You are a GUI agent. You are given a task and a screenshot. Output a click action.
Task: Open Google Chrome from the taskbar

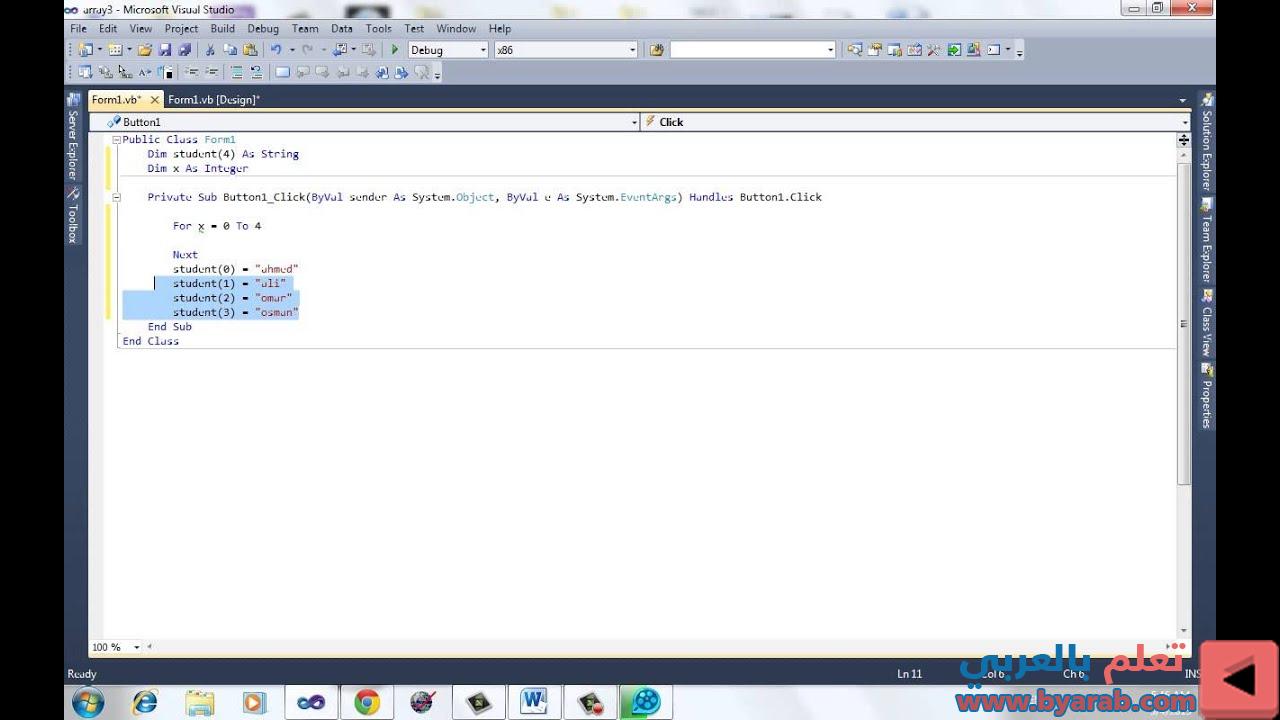[367, 702]
